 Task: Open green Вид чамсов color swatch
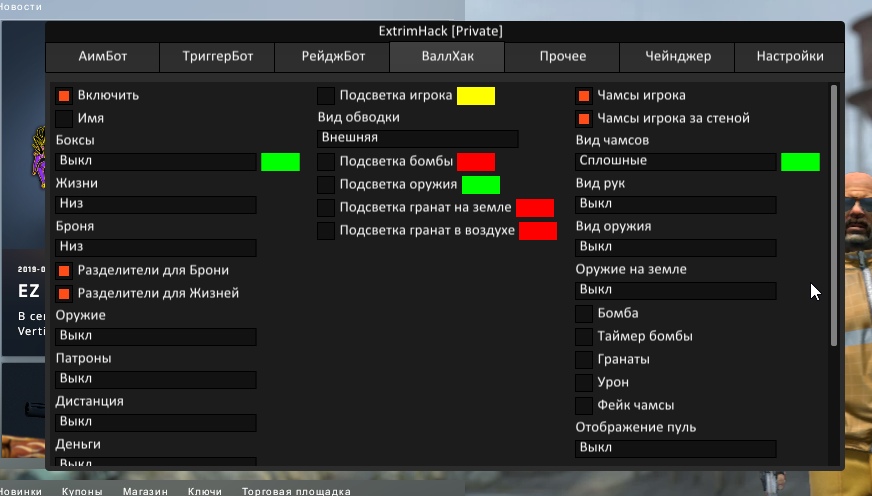pos(800,162)
